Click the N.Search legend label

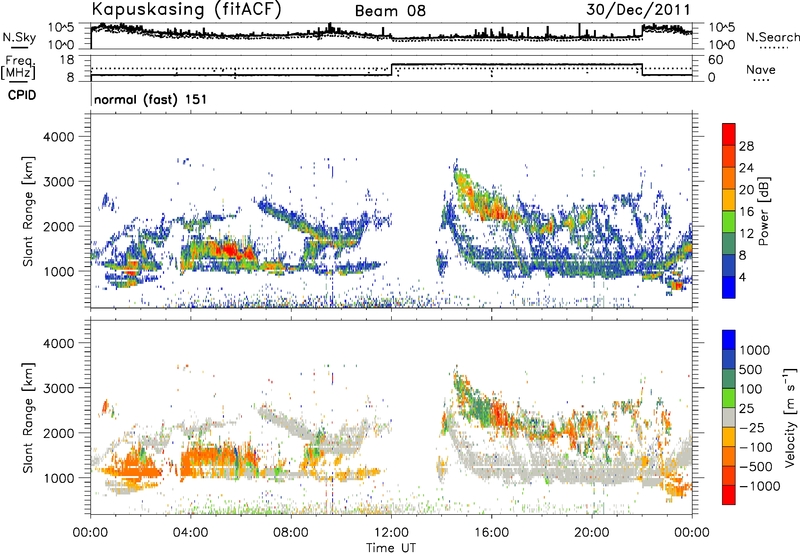772,37
